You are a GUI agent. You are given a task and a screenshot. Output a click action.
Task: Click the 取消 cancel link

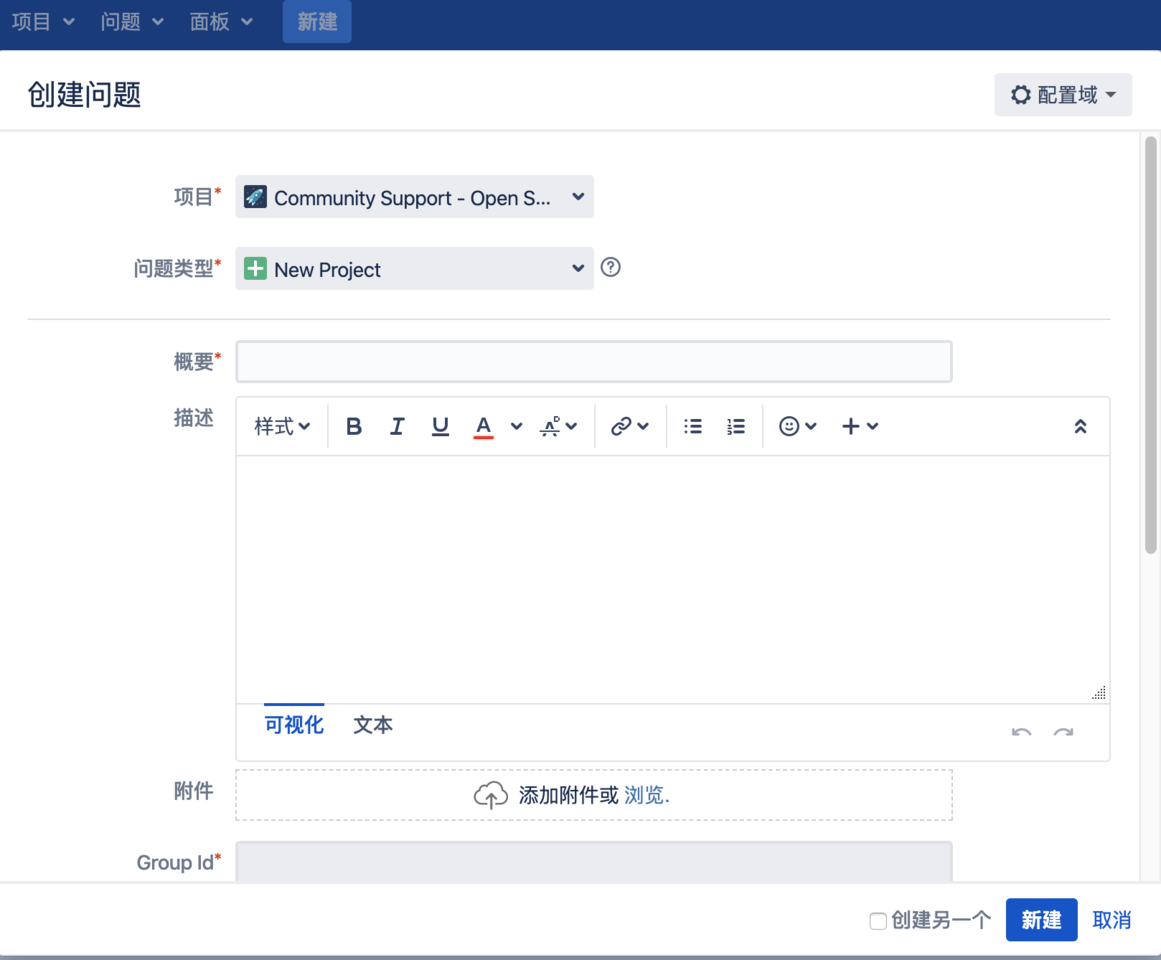(1111, 920)
